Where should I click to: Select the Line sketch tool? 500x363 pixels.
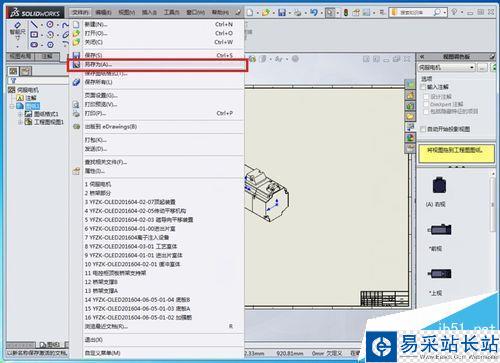34,24
